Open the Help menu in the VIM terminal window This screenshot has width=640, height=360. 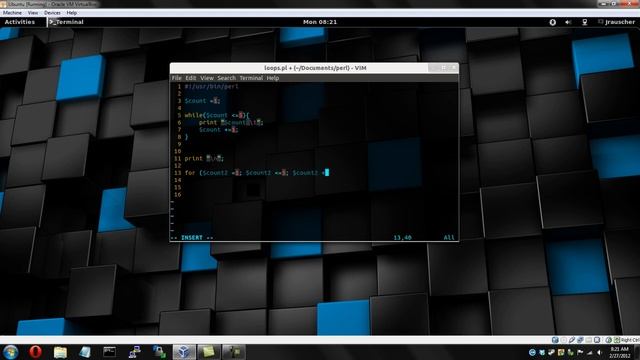pyautogui.click(x=273, y=78)
